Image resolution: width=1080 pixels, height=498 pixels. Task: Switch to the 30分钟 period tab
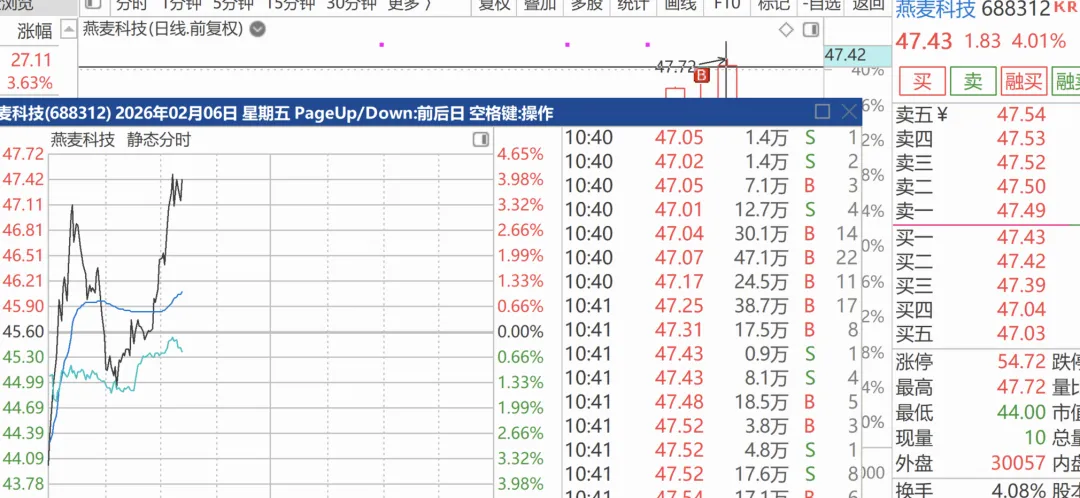(x=352, y=4)
